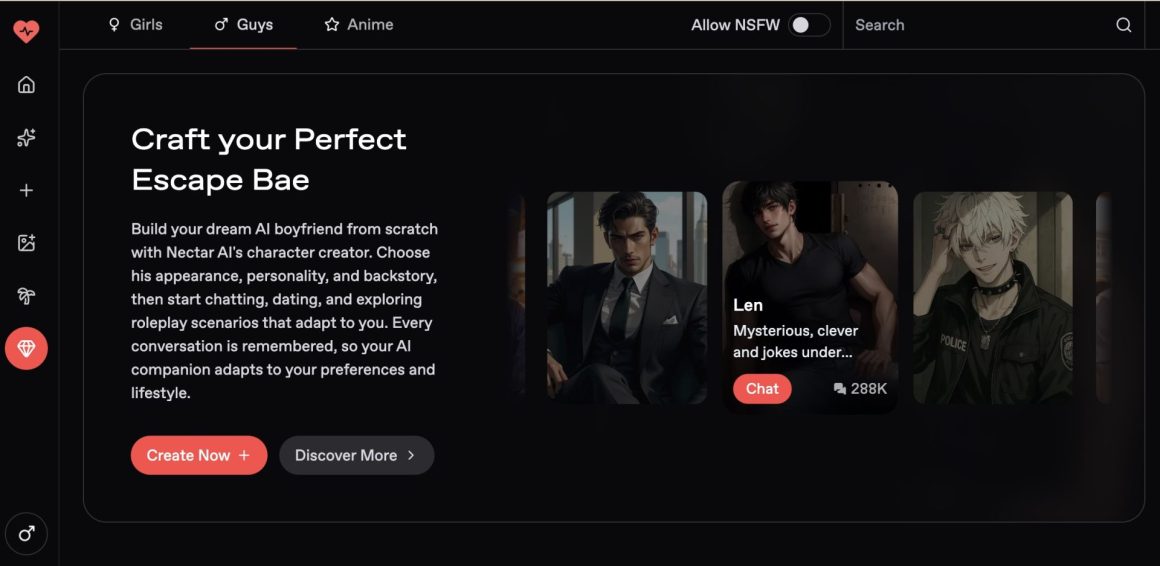The width and height of the screenshot is (1160, 566).
Task: Open the Home icon in sidebar
Action: 26,84
